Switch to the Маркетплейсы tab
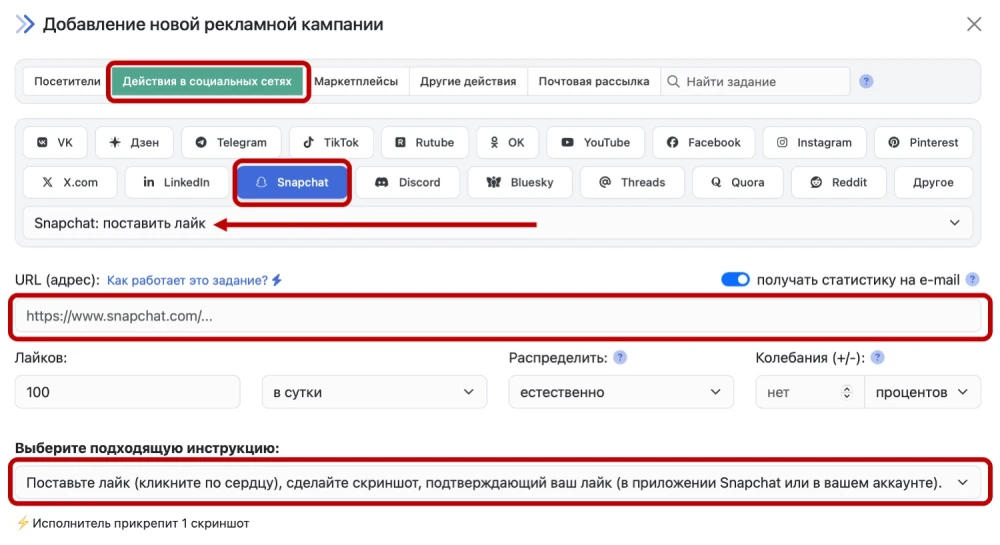Screen dimensions: 1000x545 [x=356, y=82]
